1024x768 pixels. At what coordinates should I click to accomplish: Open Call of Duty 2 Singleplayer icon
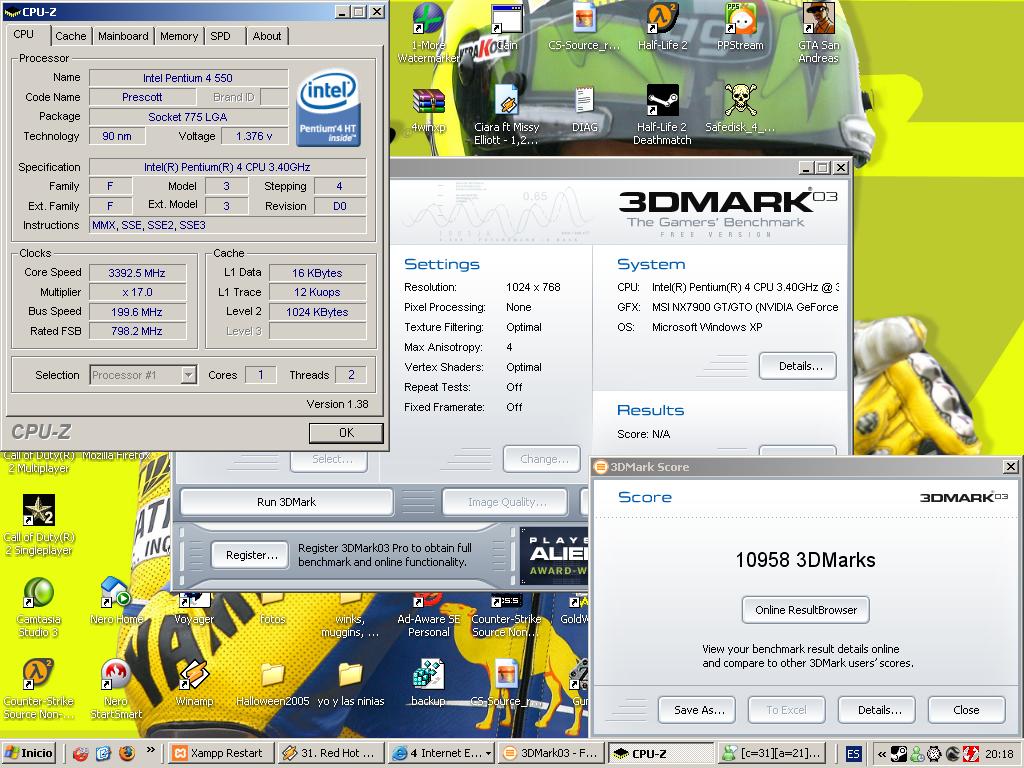click(38, 511)
